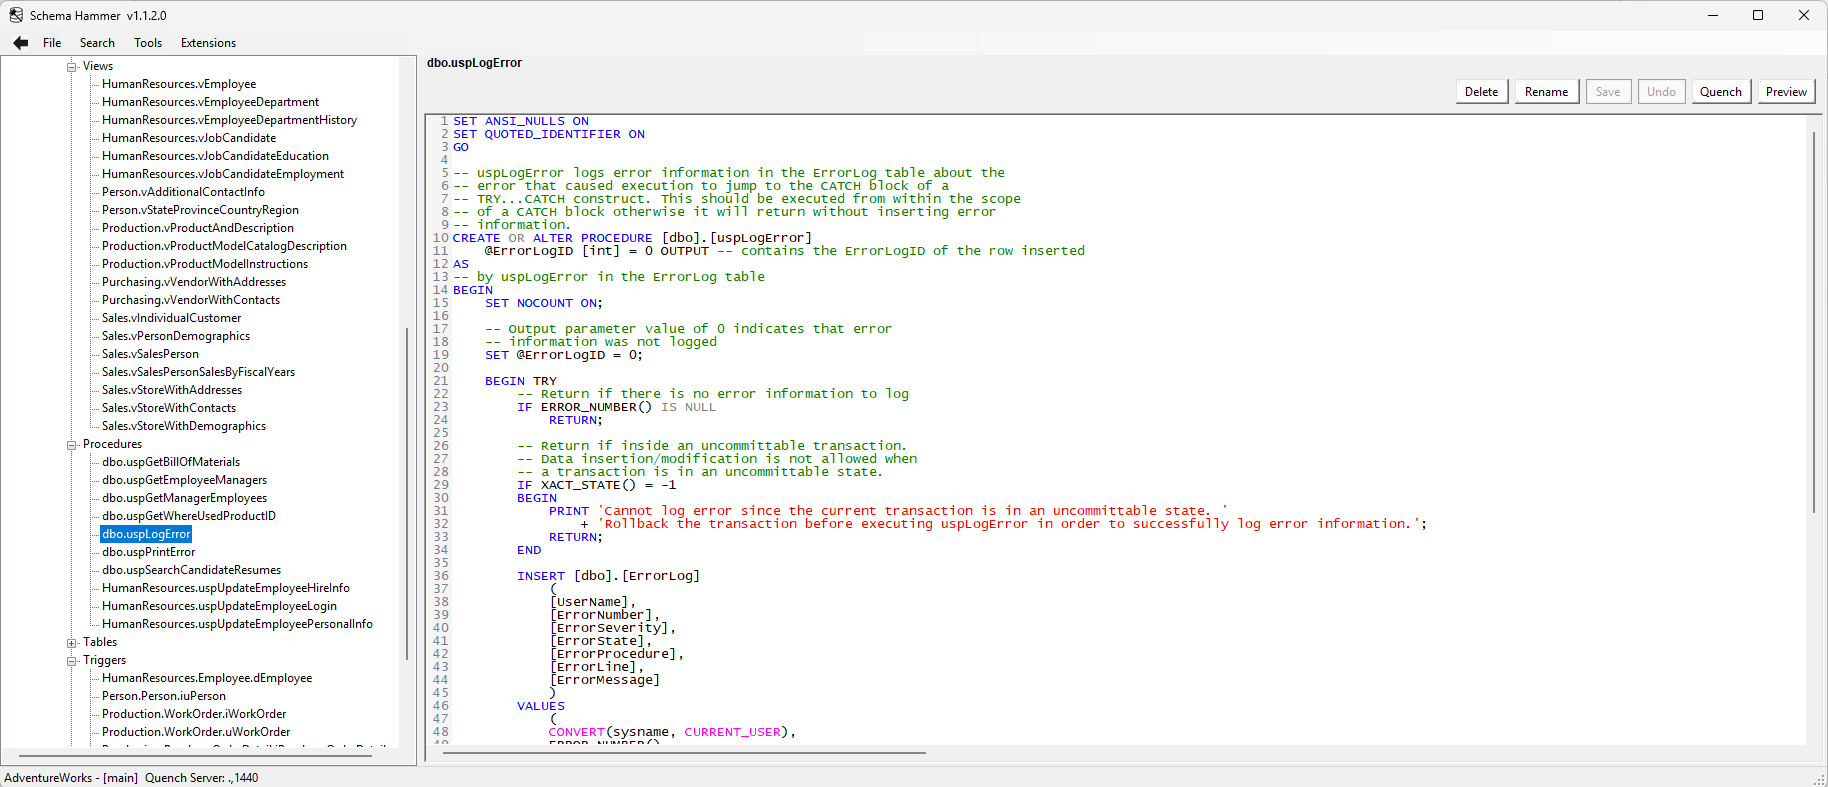Click the 'SET NOCOUNT ON;' code line
This screenshot has width=1828, height=787.
click(544, 303)
